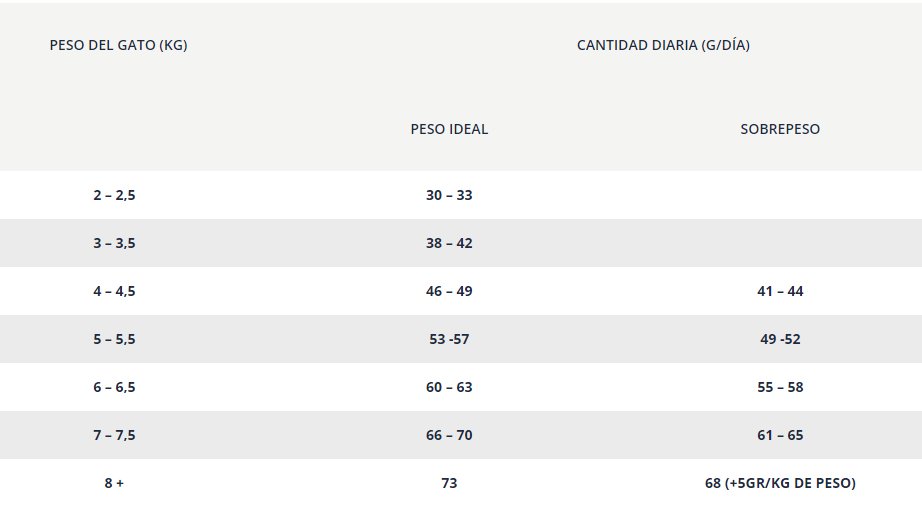The height and width of the screenshot is (505, 922).
Task: Select the '38 – 42' ideal weight amount
Action: click(x=449, y=243)
